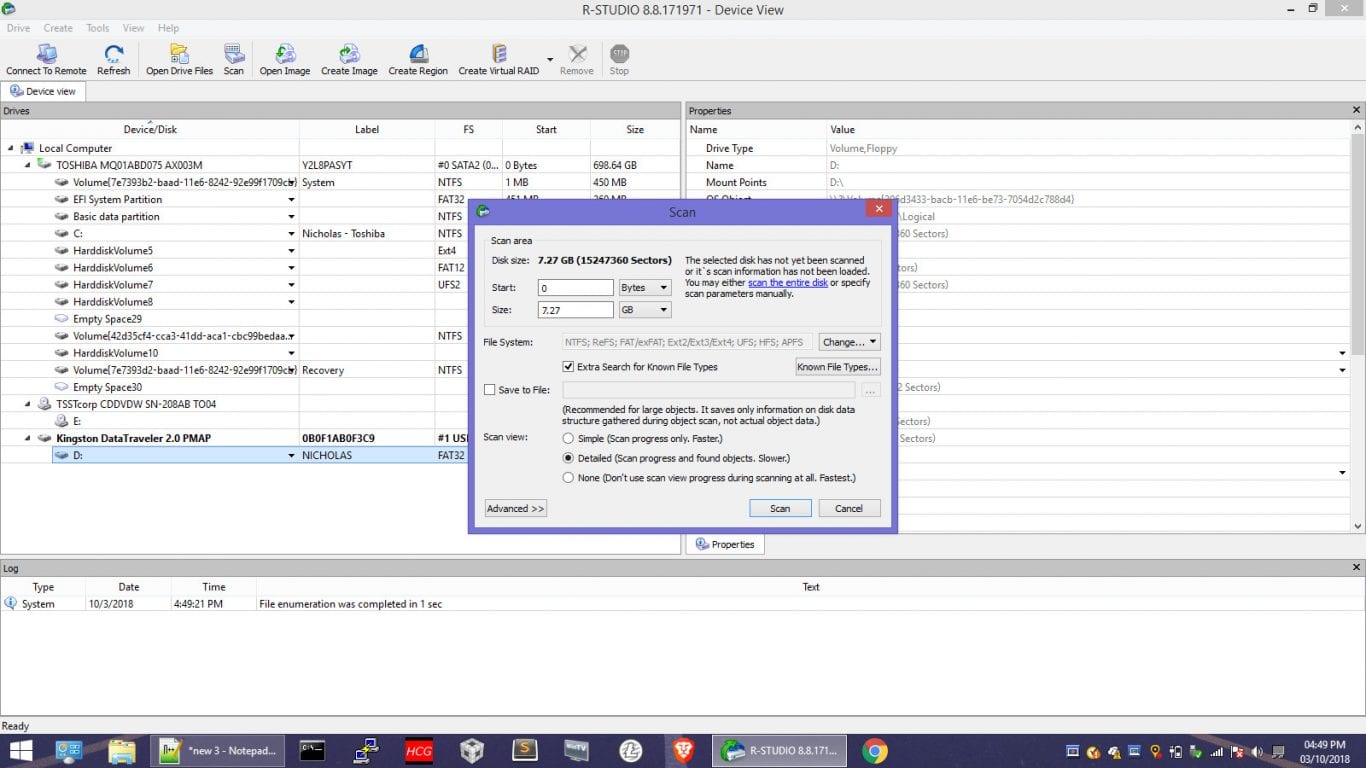Open the Drive menu
This screenshot has height=768, width=1366.
point(18,28)
